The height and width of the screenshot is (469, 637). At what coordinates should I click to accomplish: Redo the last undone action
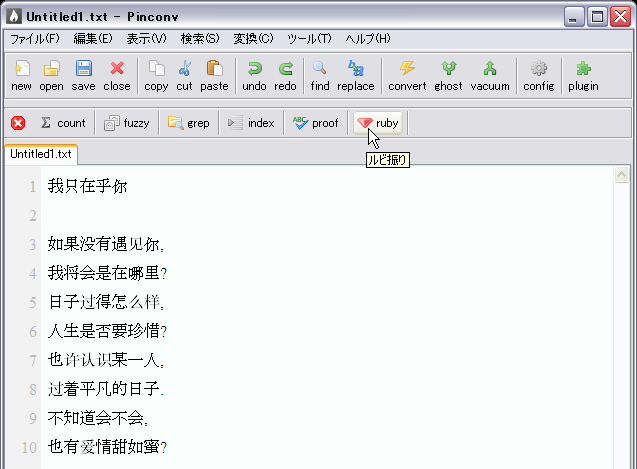(285, 76)
